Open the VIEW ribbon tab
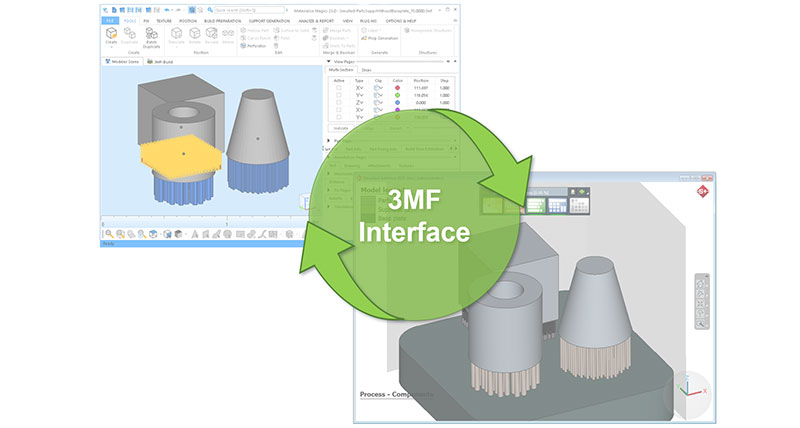 point(347,21)
